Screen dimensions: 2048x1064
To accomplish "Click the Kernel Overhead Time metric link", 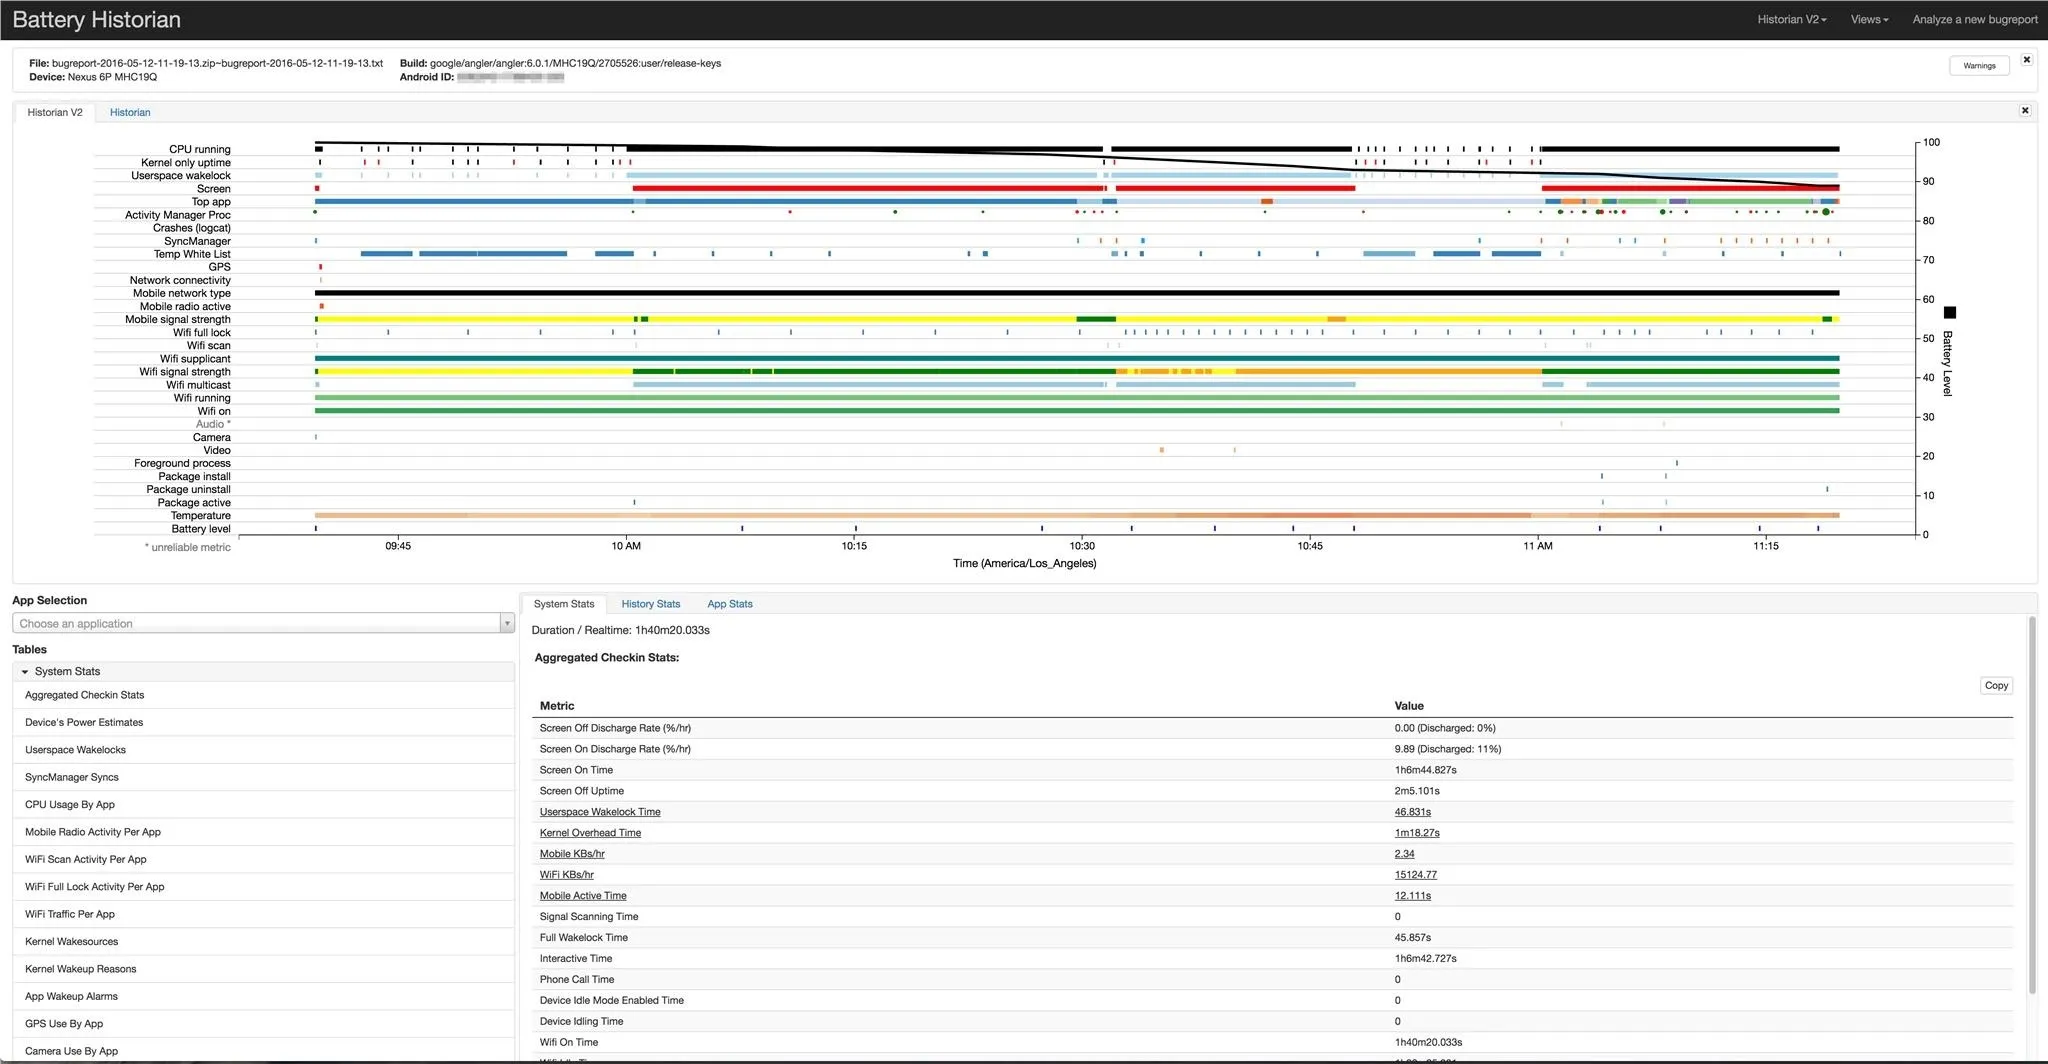I will tap(590, 833).
